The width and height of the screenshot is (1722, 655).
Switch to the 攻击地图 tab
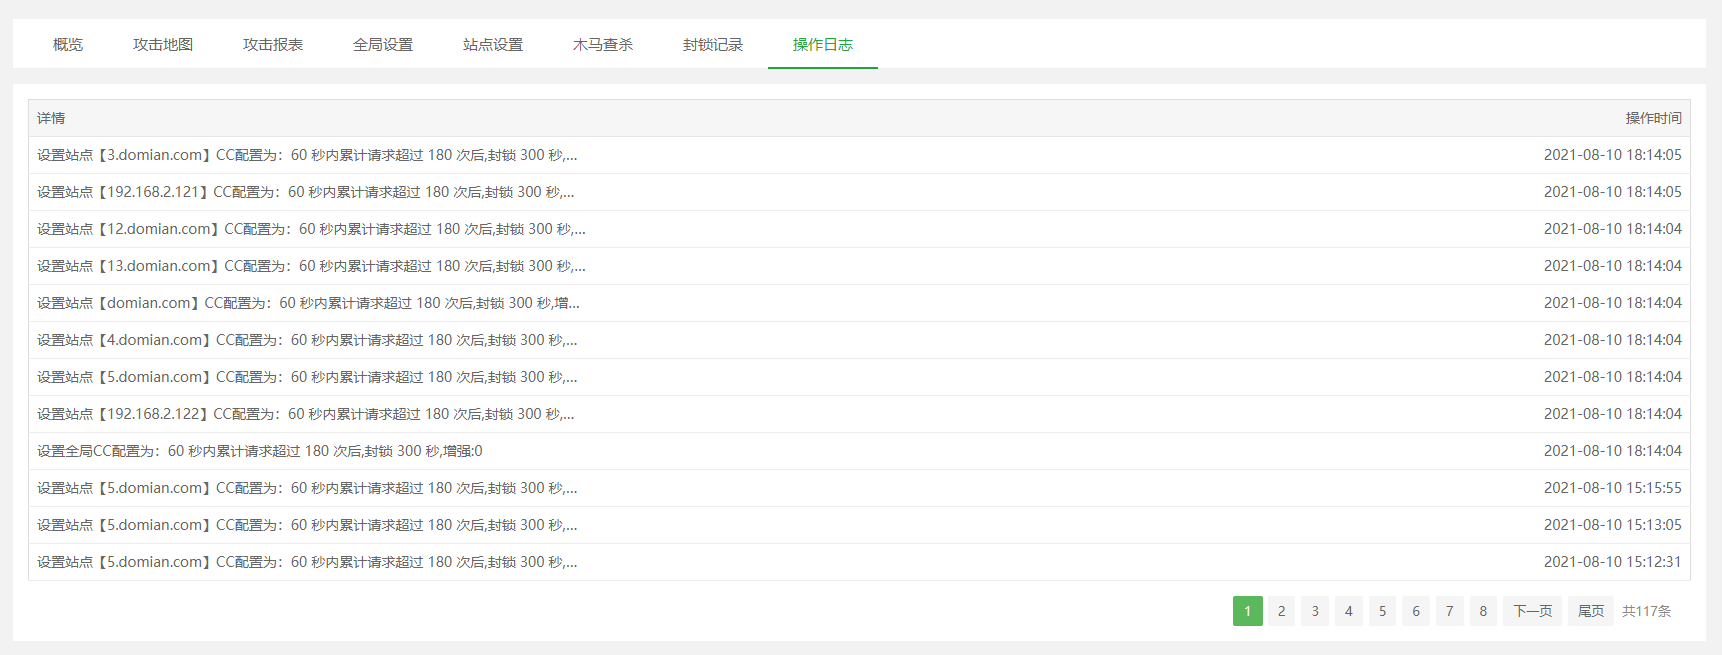[x=163, y=44]
